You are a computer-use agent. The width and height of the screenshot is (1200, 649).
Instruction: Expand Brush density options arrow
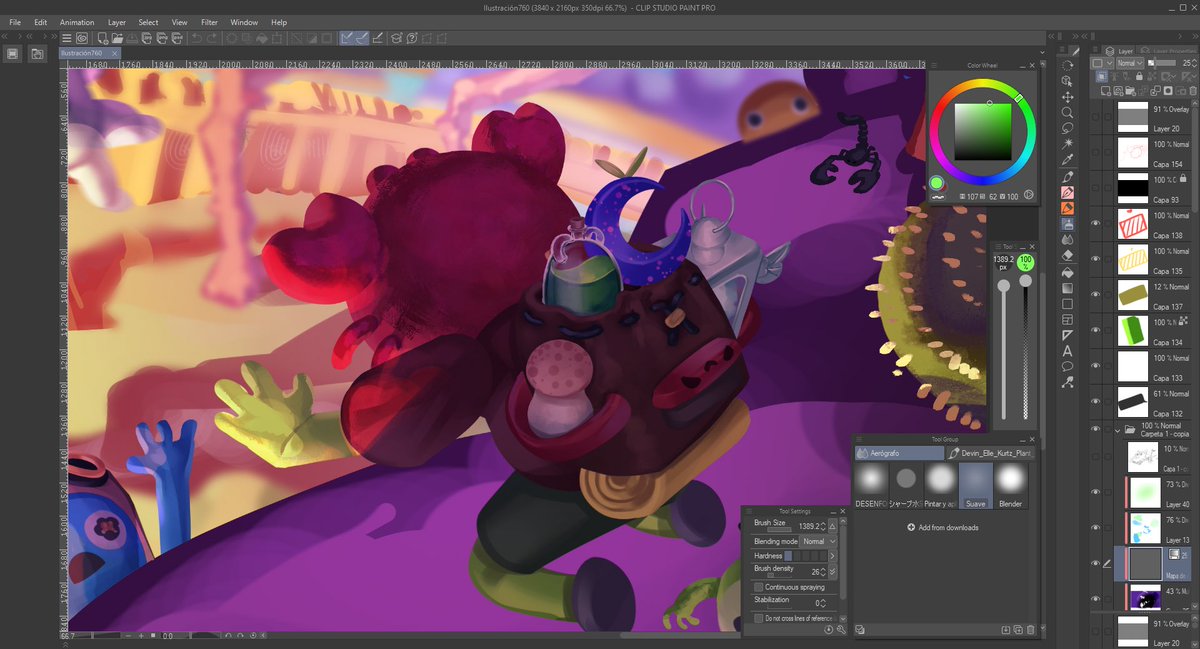click(x=833, y=572)
